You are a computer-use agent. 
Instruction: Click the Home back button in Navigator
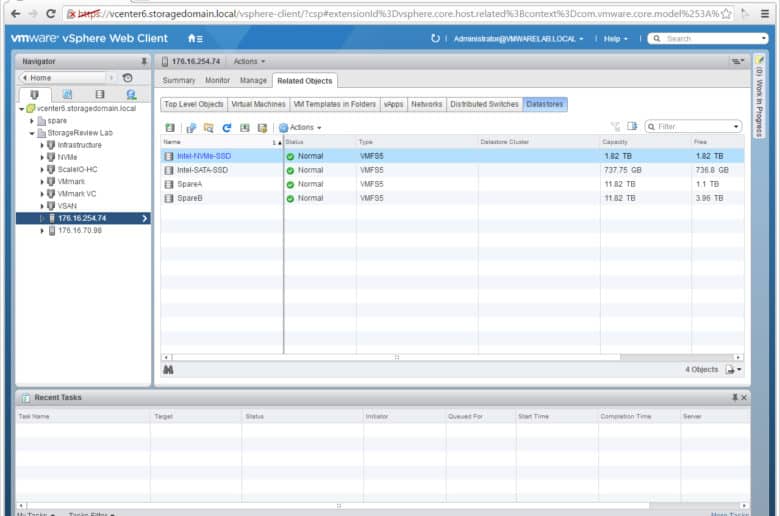pos(67,78)
